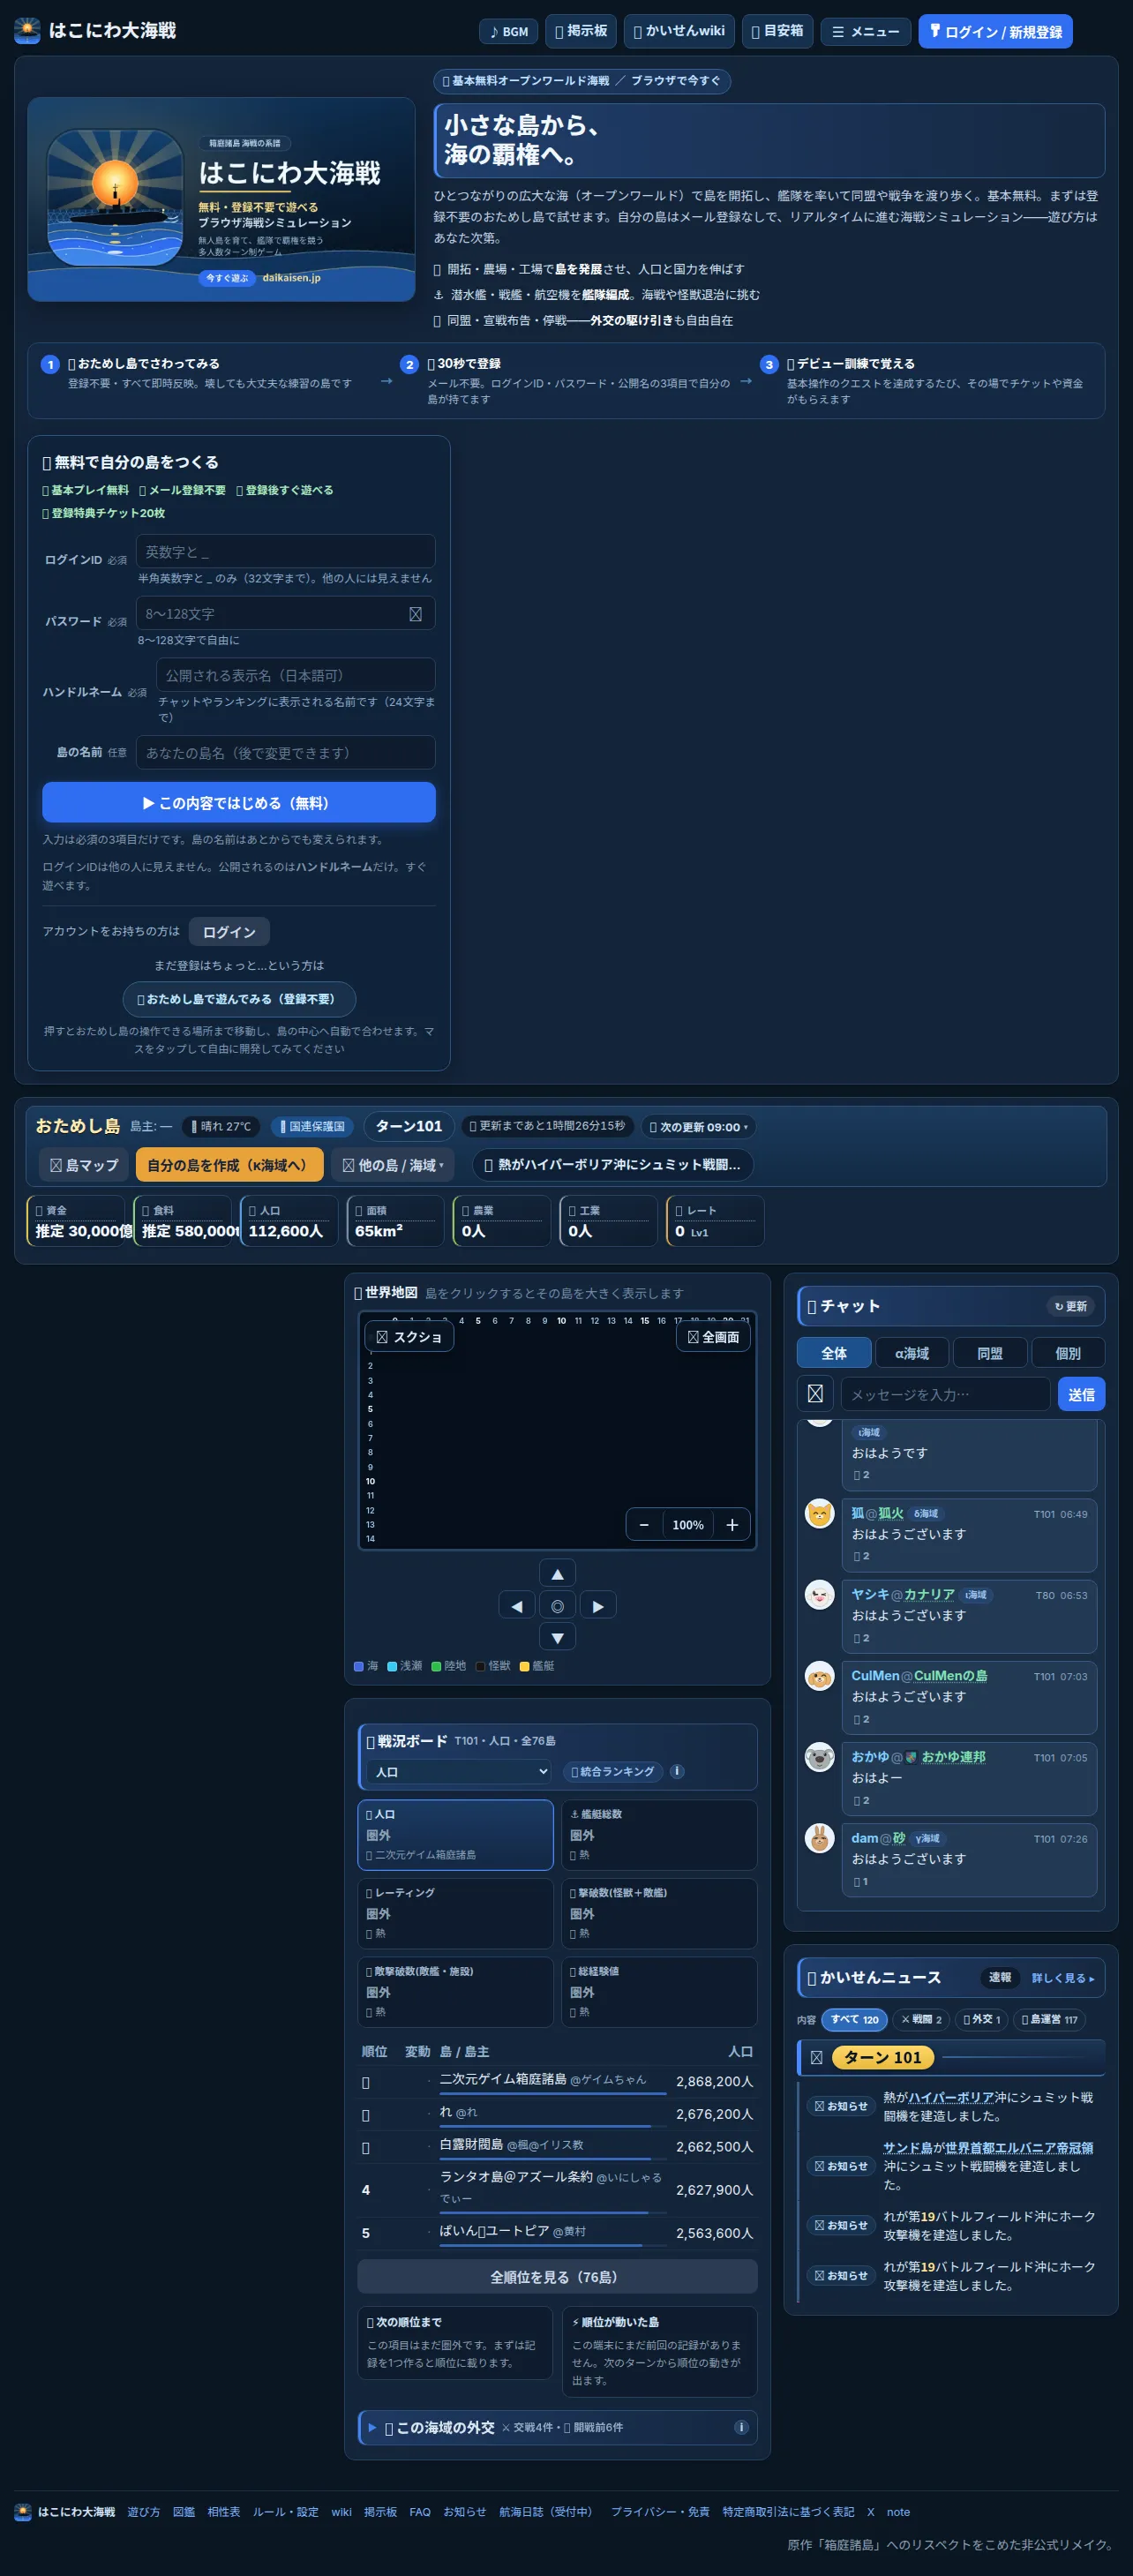Image resolution: width=1133 pixels, height=2576 pixels.
Task: Click the 送信 send button
Action: point(1081,1394)
